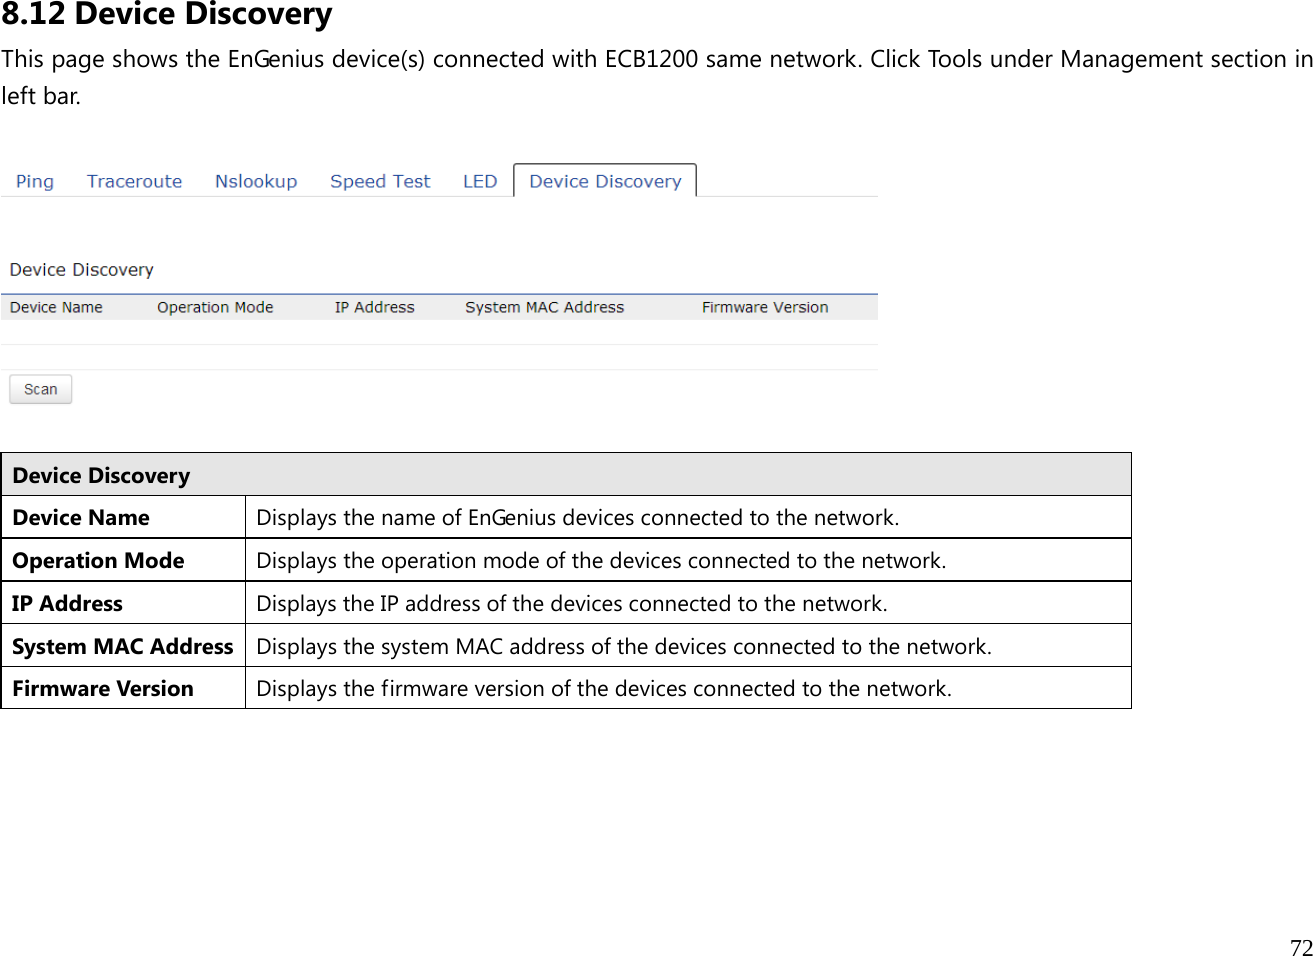Click the System MAC Address column header

coord(544,307)
